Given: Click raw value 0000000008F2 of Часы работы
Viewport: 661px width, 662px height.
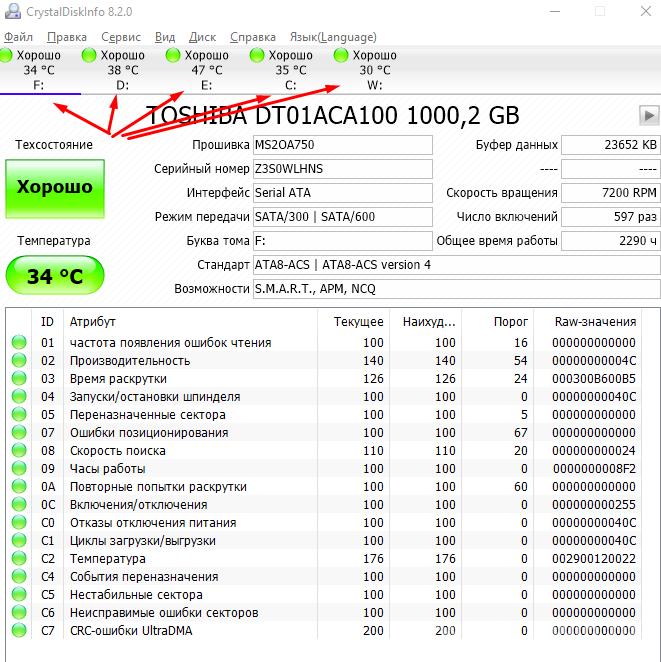Looking at the screenshot, I should (x=594, y=469).
